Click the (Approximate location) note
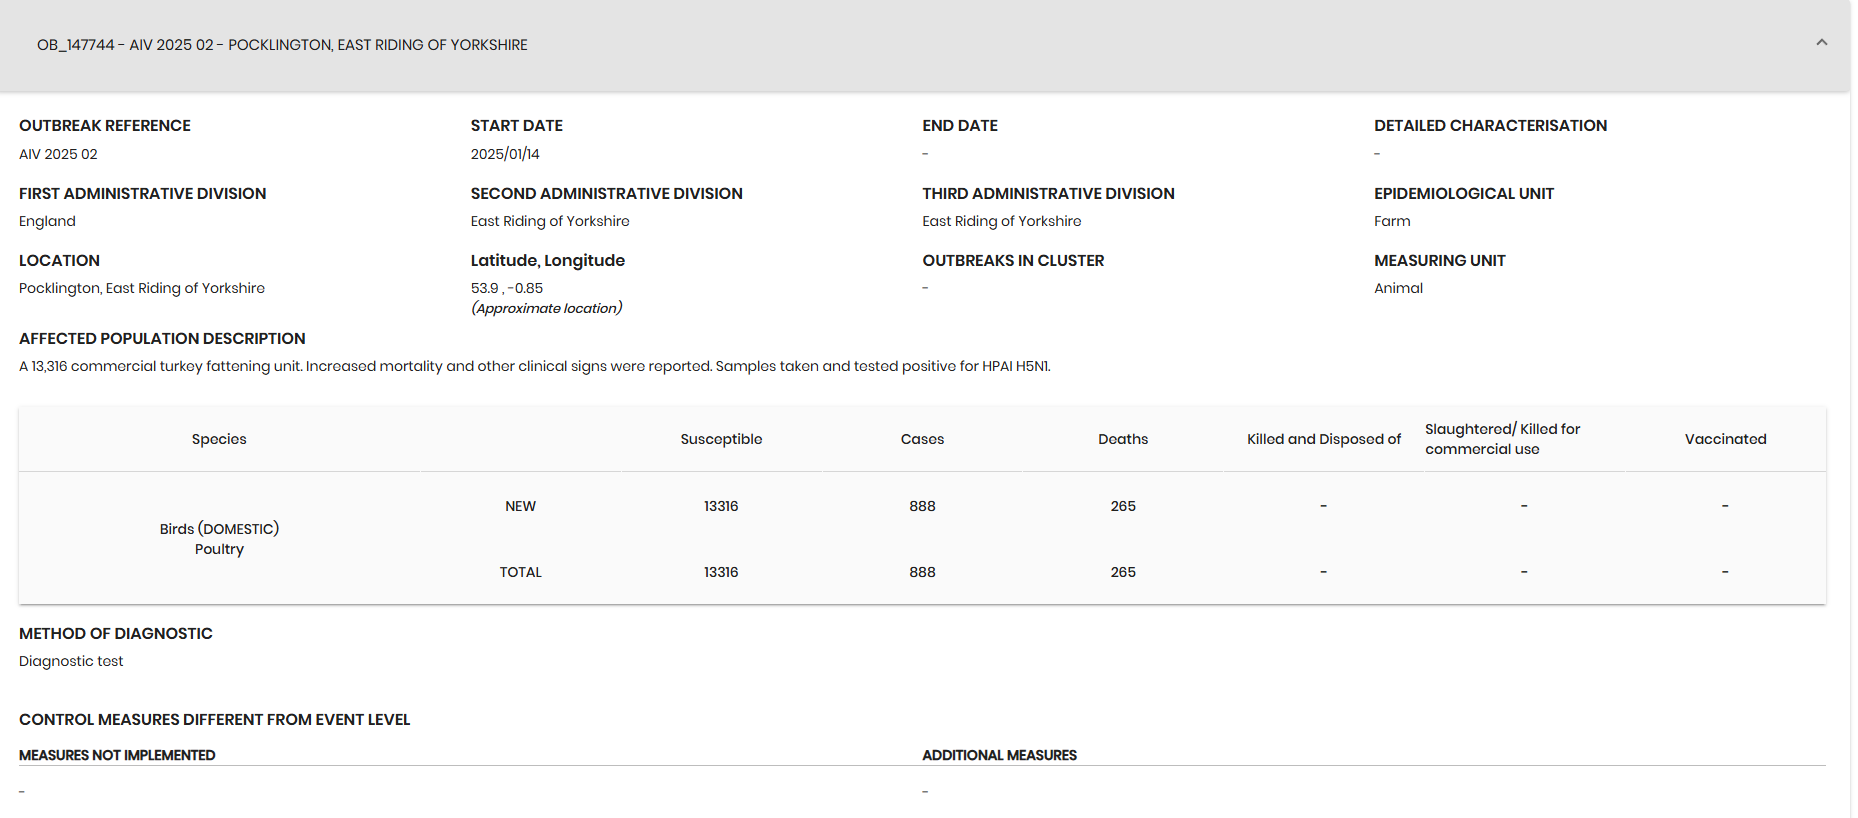Screen dimensions: 1858x818 tap(547, 308)
